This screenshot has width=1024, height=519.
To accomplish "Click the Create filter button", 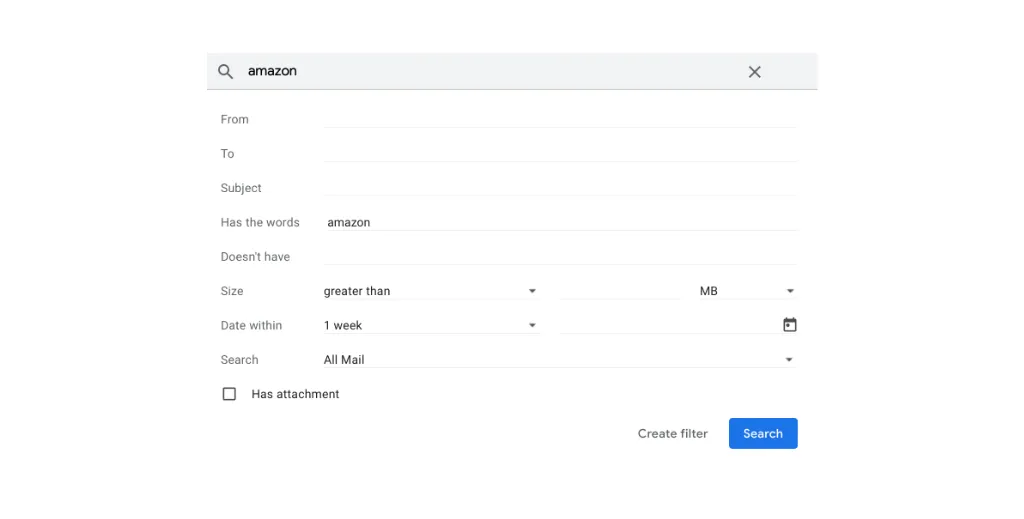I will click(673, 433).
